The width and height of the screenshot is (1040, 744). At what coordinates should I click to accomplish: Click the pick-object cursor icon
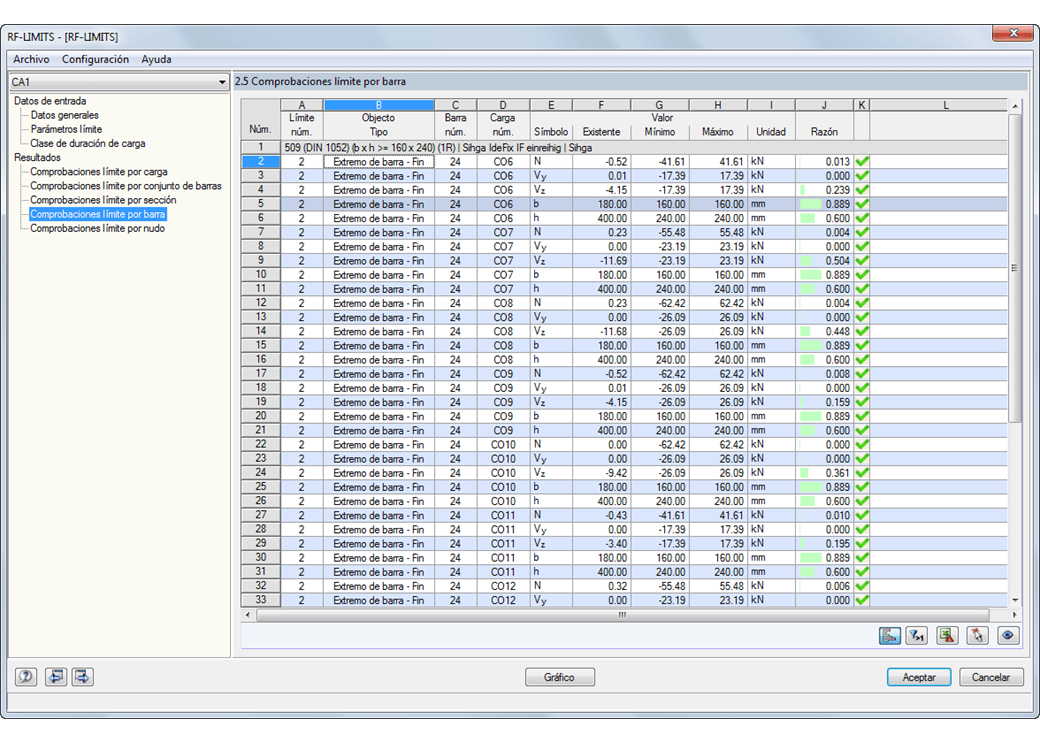pyautogui.click(x=977, y=635)
